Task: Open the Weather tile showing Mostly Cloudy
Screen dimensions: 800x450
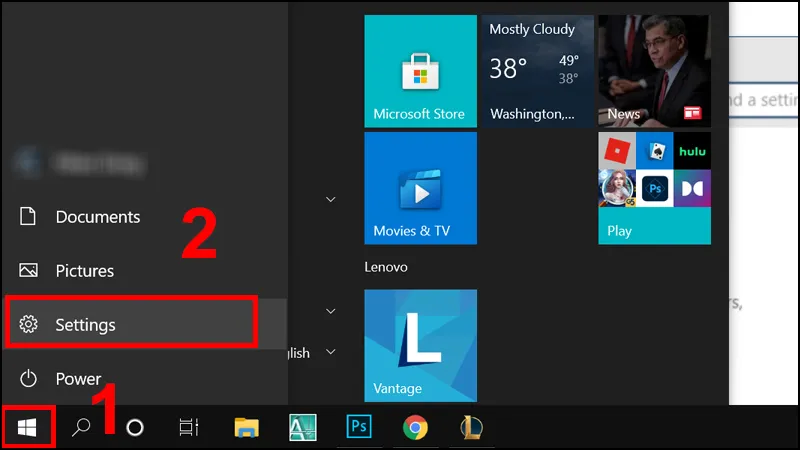Action: point(537,71)
